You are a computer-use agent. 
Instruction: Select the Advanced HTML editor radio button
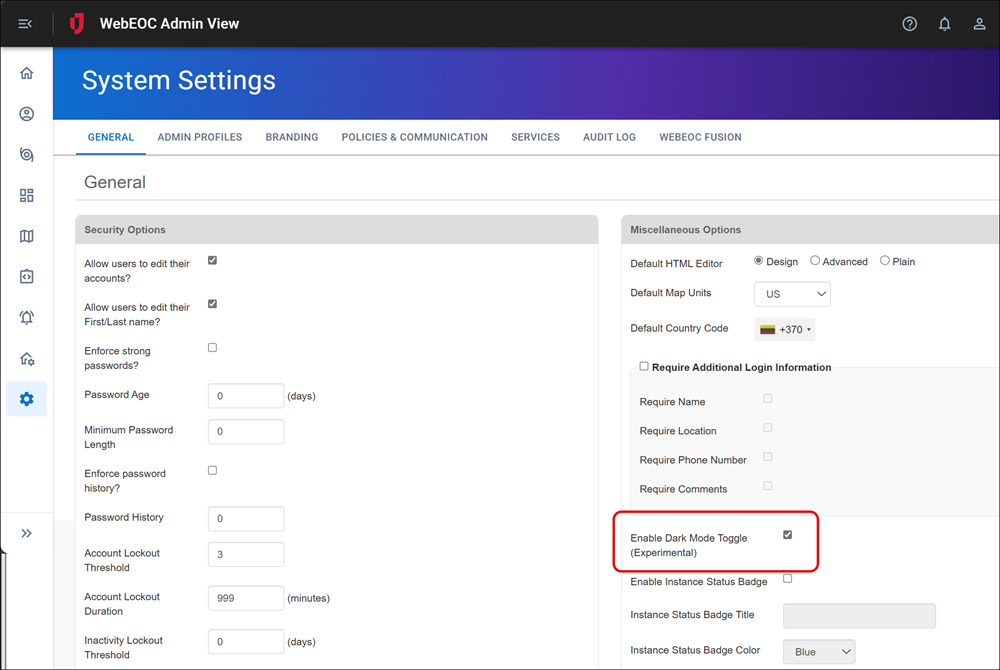(815, 261)
